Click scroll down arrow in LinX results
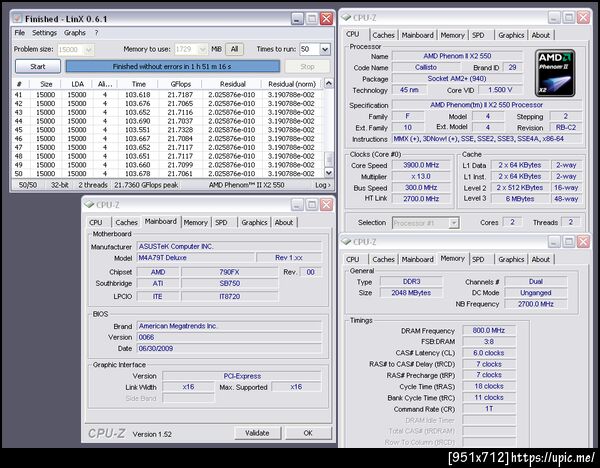The height and width of the screenshot is (468, 600). click(x=328, y=173)
